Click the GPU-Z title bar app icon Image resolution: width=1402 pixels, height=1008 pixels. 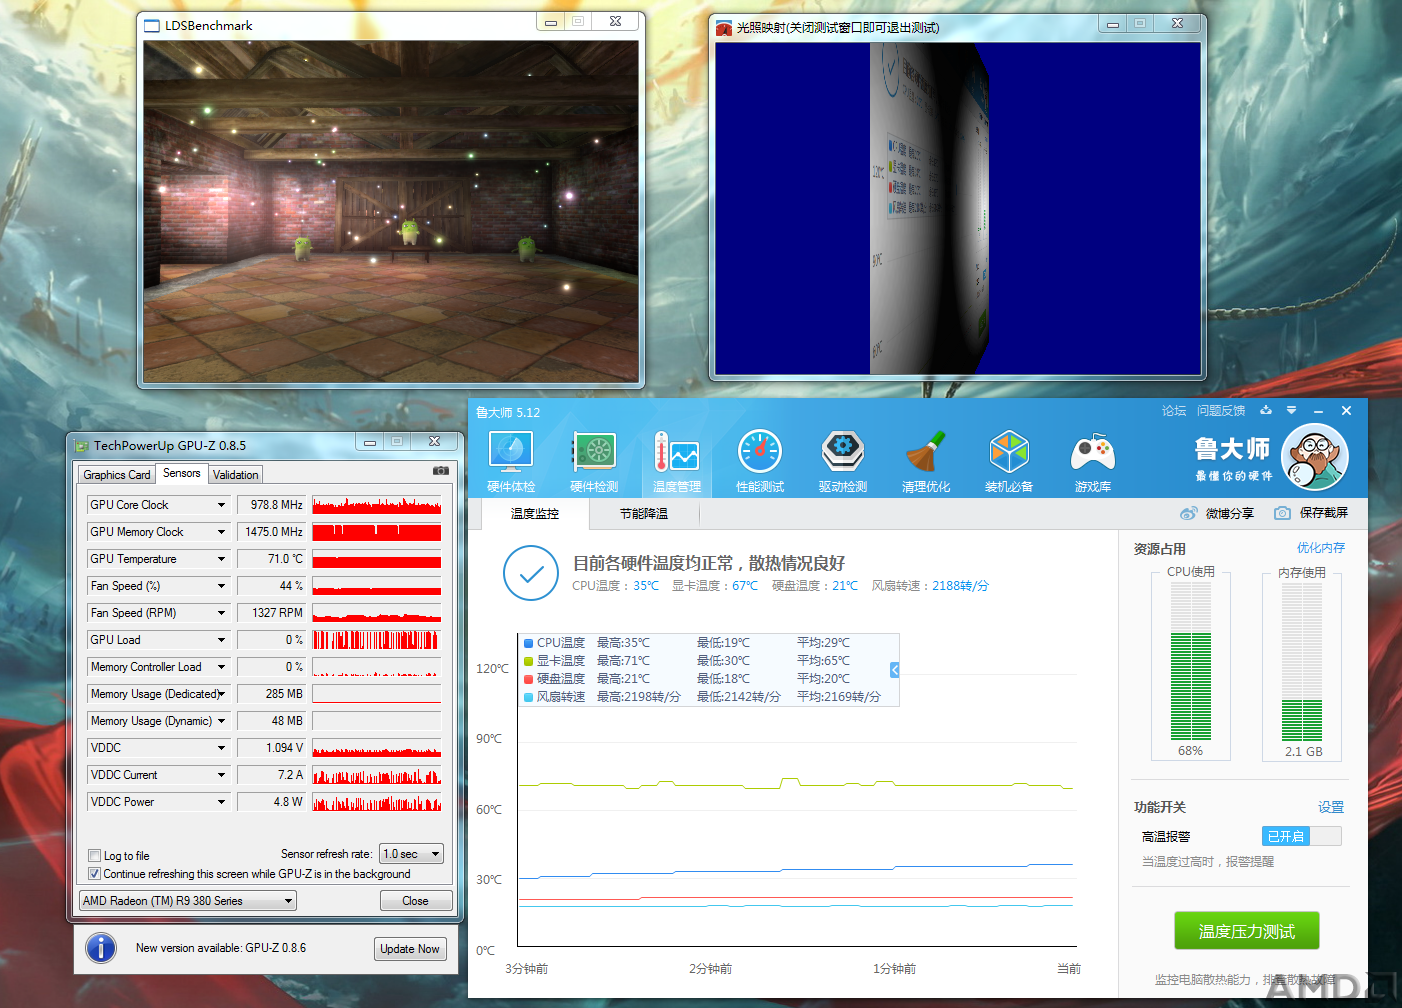[x=82, y=446]
